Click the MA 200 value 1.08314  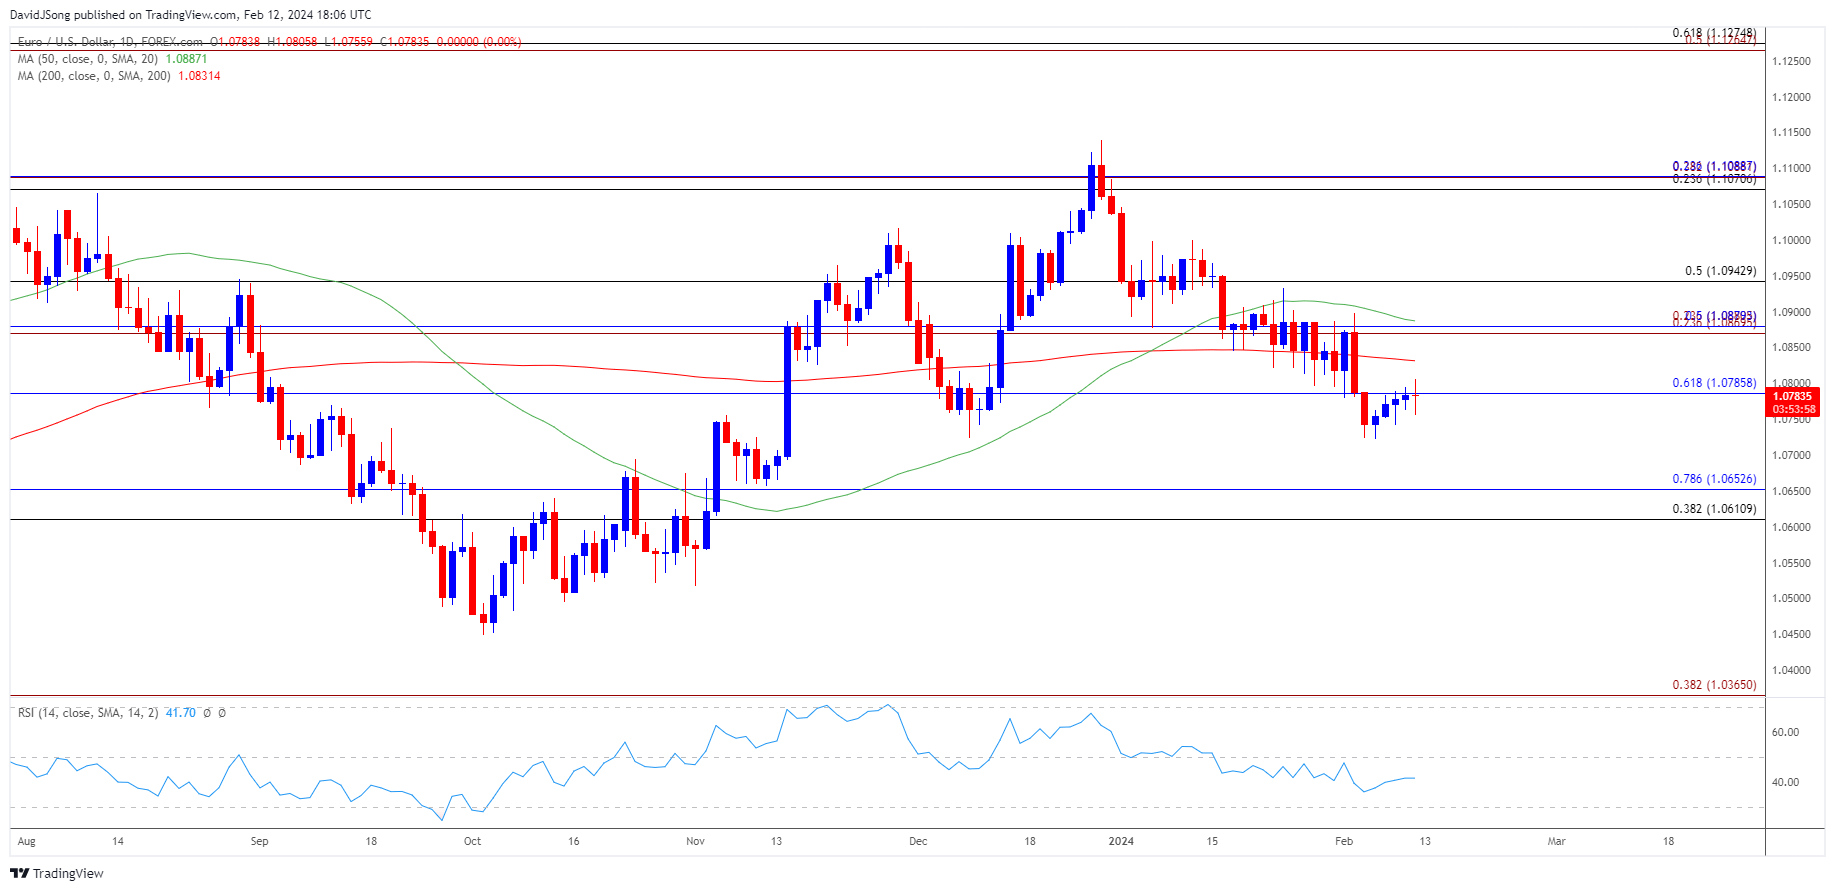point(199,76)
